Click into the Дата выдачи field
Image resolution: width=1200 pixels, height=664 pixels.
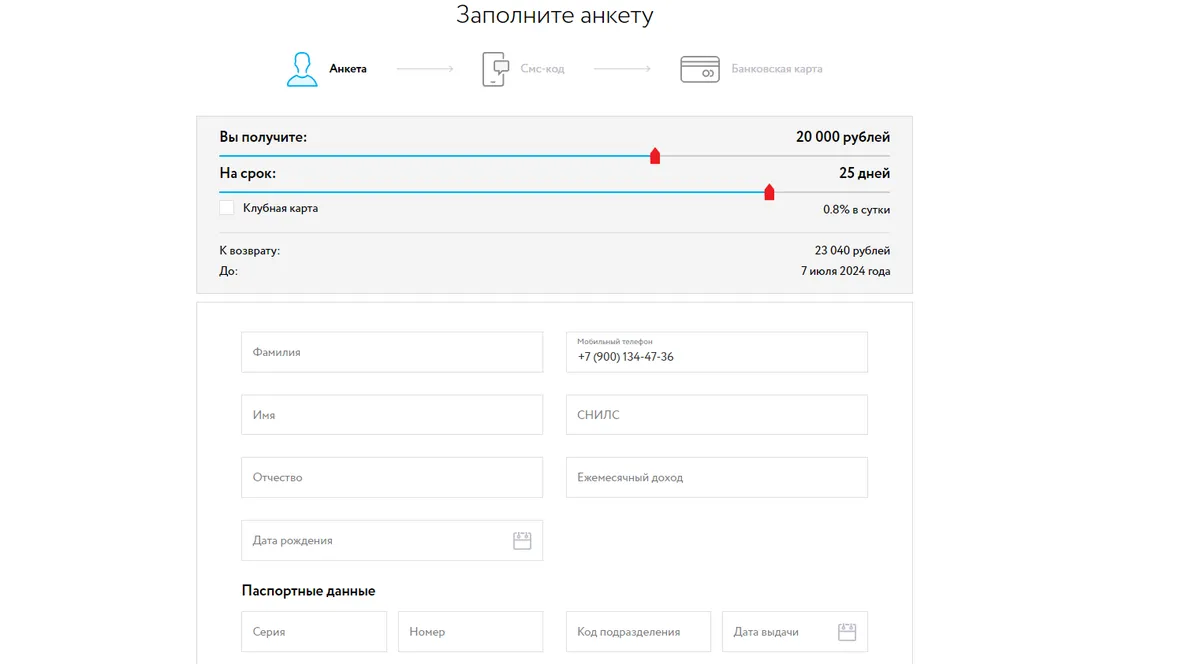795,632
